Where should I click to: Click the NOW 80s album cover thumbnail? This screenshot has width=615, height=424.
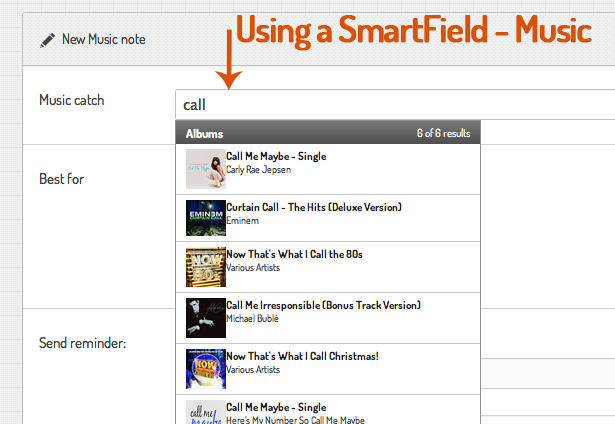tap(206, 267)
